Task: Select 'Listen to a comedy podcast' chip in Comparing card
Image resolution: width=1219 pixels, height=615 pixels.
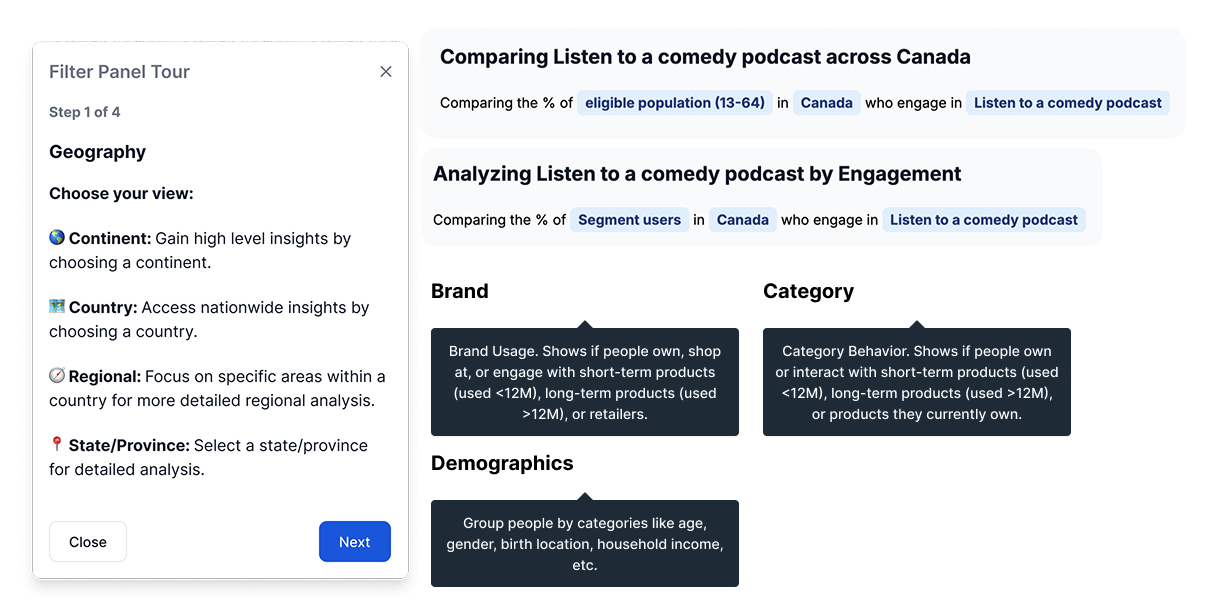Action: 1068,103
